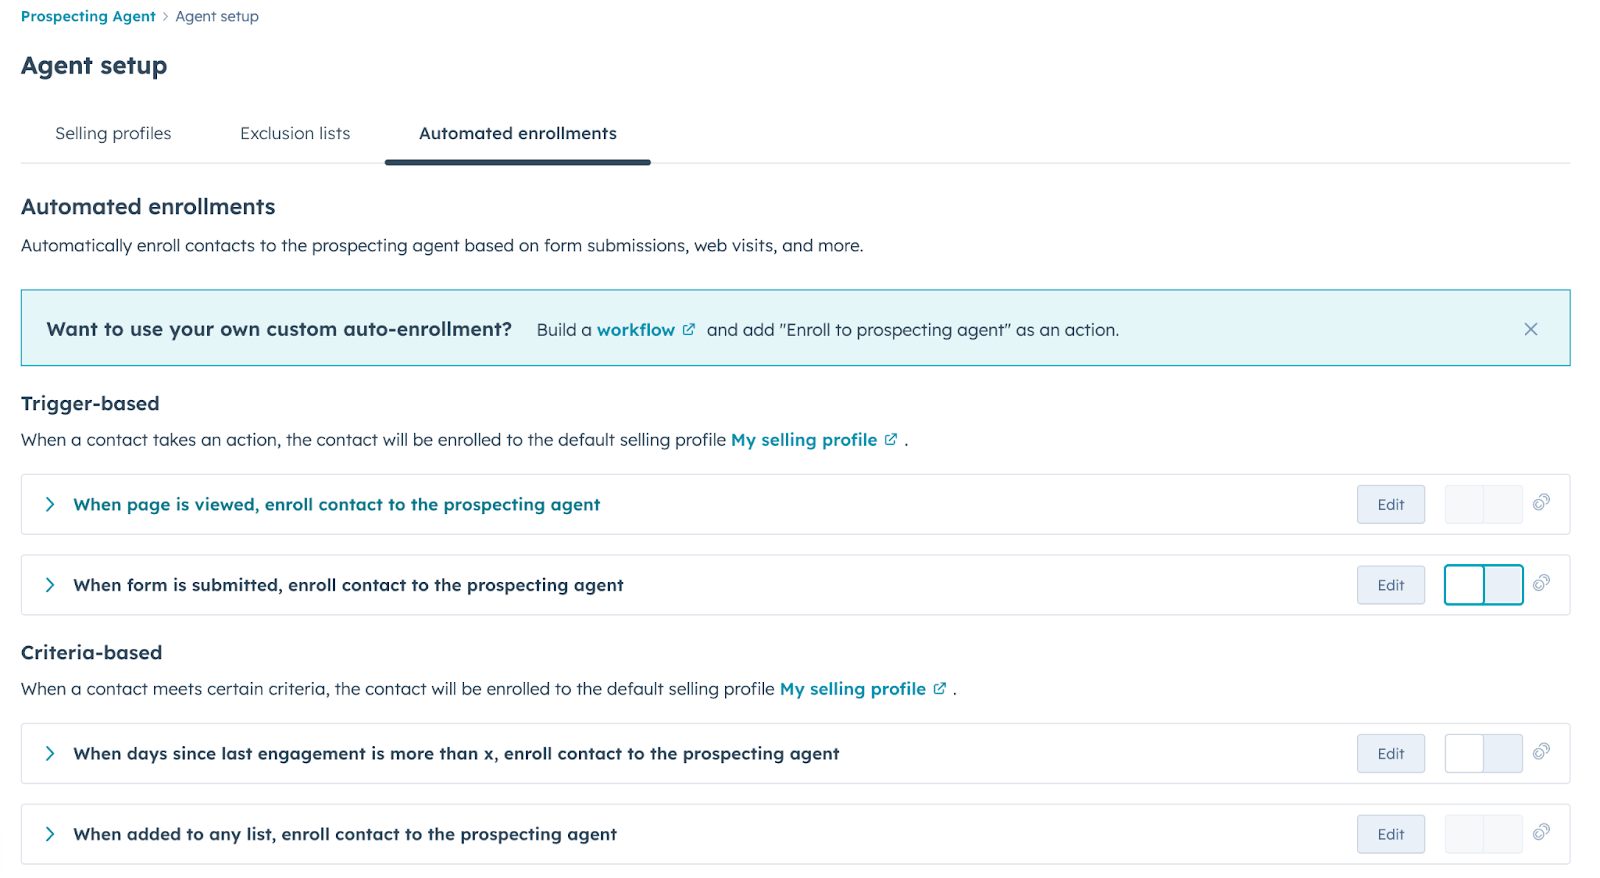Expand the days since last engagement row chevron

tap(49, 753)
